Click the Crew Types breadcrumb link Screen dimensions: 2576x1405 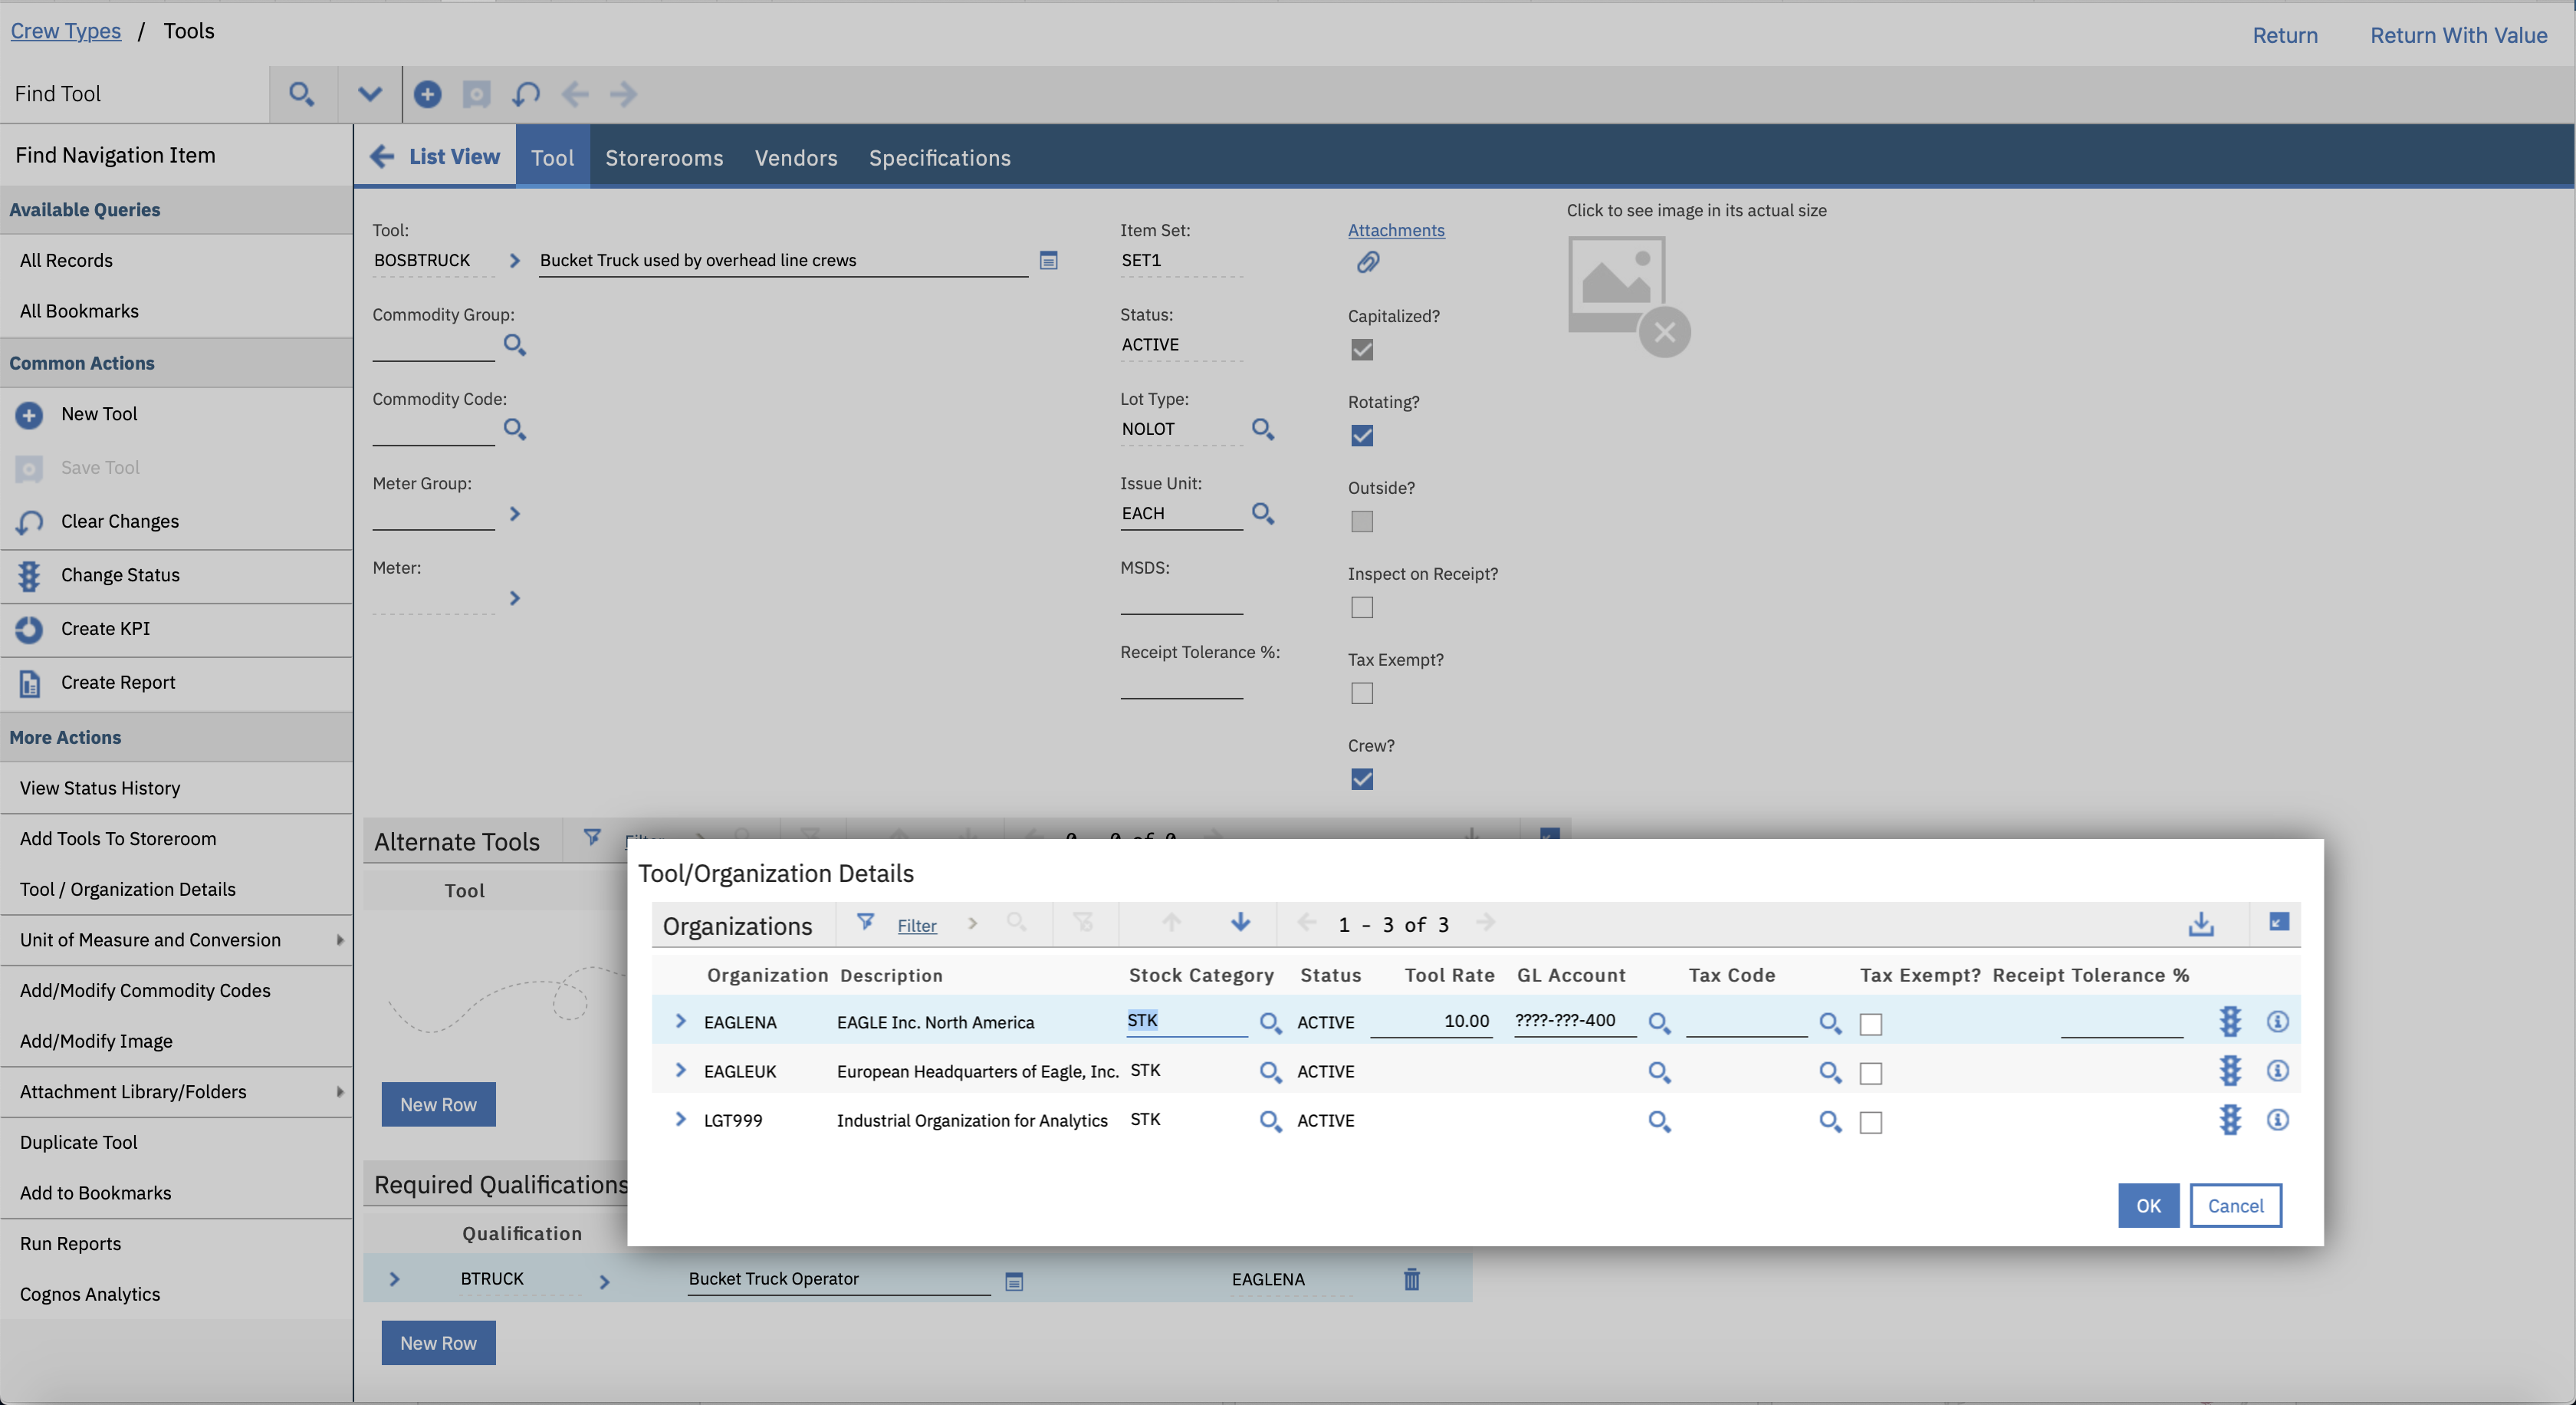pos(65,31)
